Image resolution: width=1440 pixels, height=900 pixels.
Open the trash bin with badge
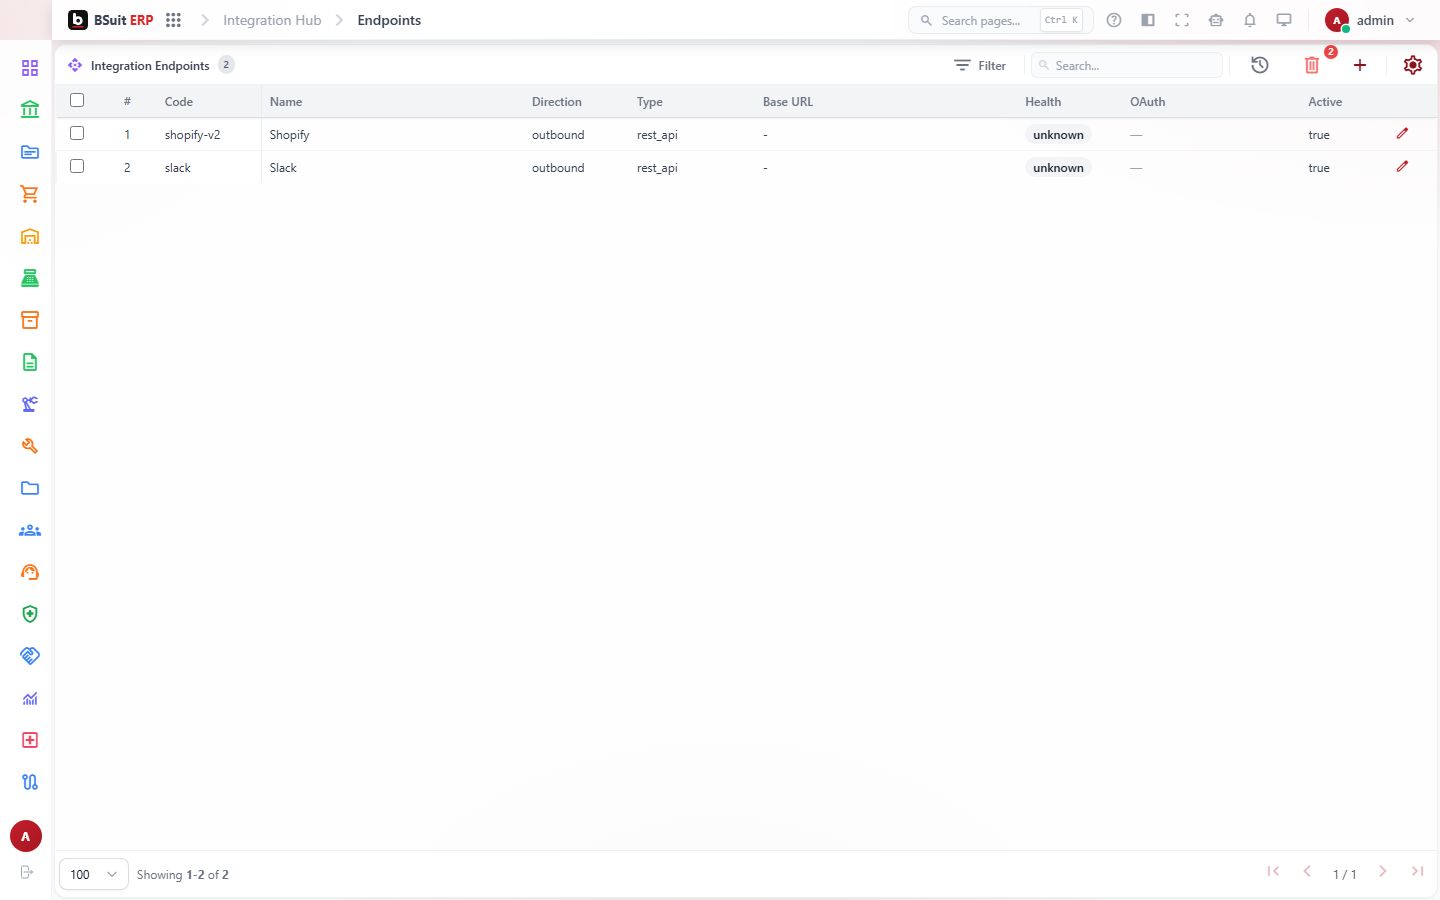click(x=1312, y=65)
